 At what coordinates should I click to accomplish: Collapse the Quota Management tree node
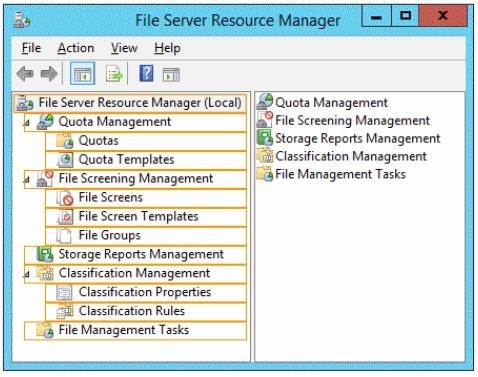click(x=27, y=124)
